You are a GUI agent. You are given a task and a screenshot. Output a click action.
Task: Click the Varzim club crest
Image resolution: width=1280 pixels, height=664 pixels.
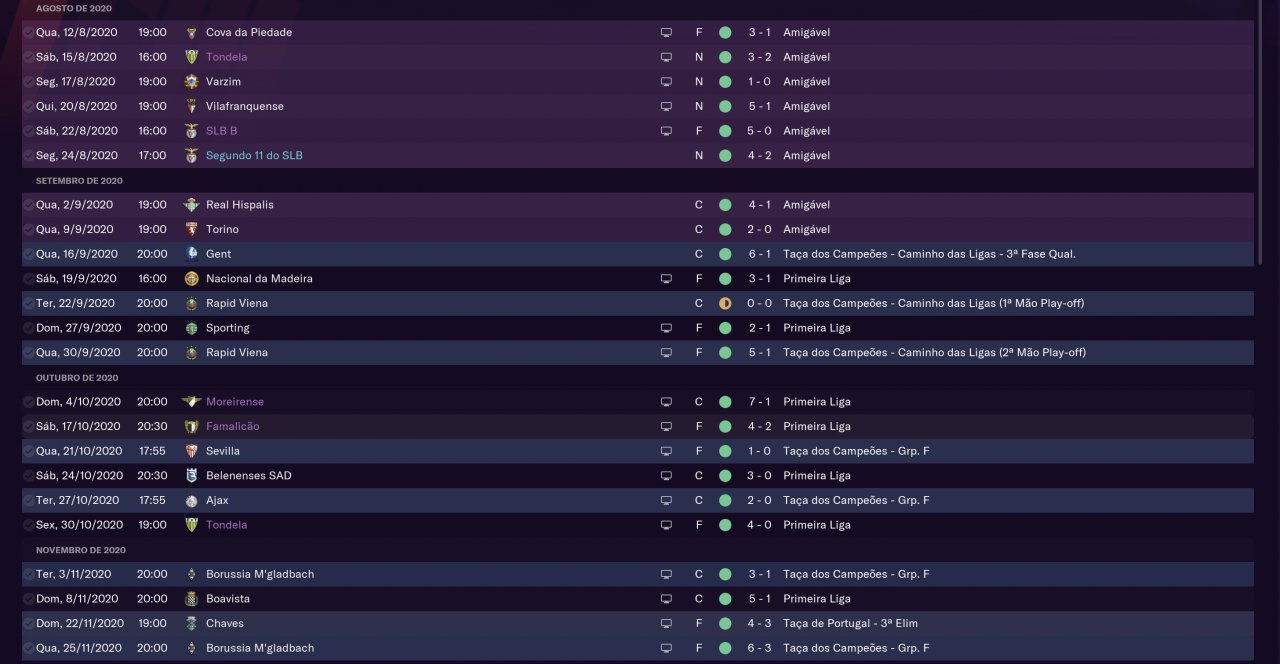click(192, 81)
